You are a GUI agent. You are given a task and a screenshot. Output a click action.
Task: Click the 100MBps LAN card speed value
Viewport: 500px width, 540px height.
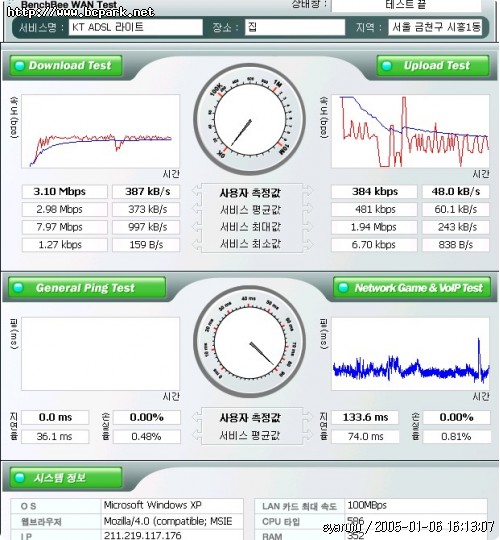[367, 505]
